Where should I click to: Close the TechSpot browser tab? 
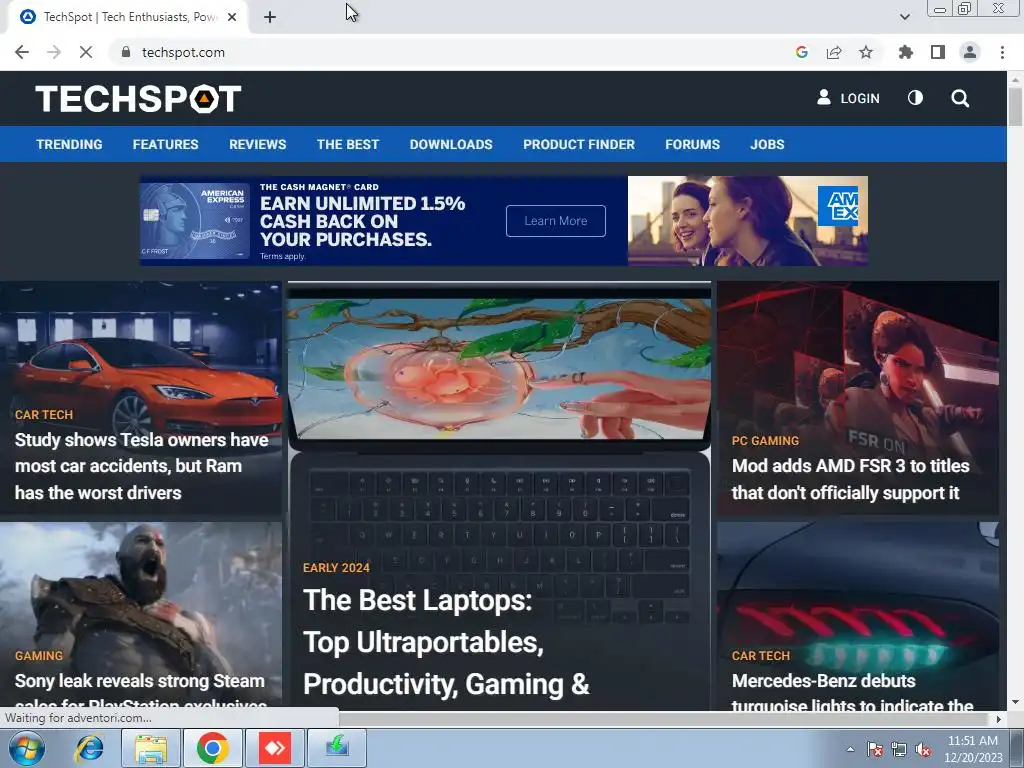[x=232, y=17]
